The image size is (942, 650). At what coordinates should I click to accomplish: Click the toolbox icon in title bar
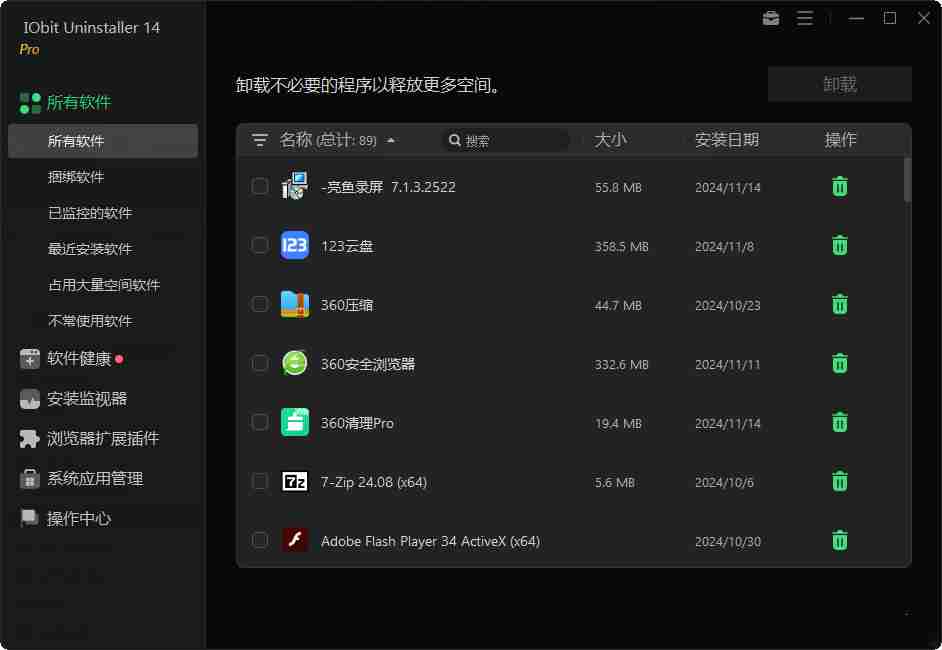771,18
